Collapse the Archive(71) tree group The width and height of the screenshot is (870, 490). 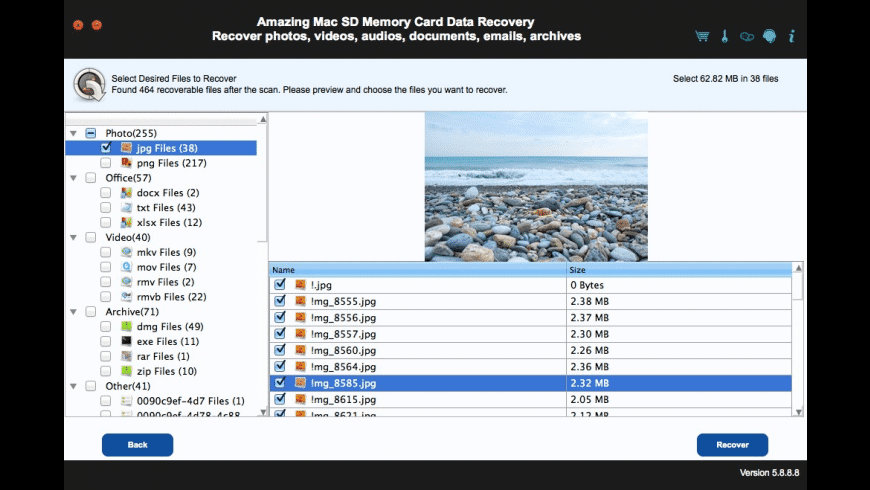click(x=73, y=312)
